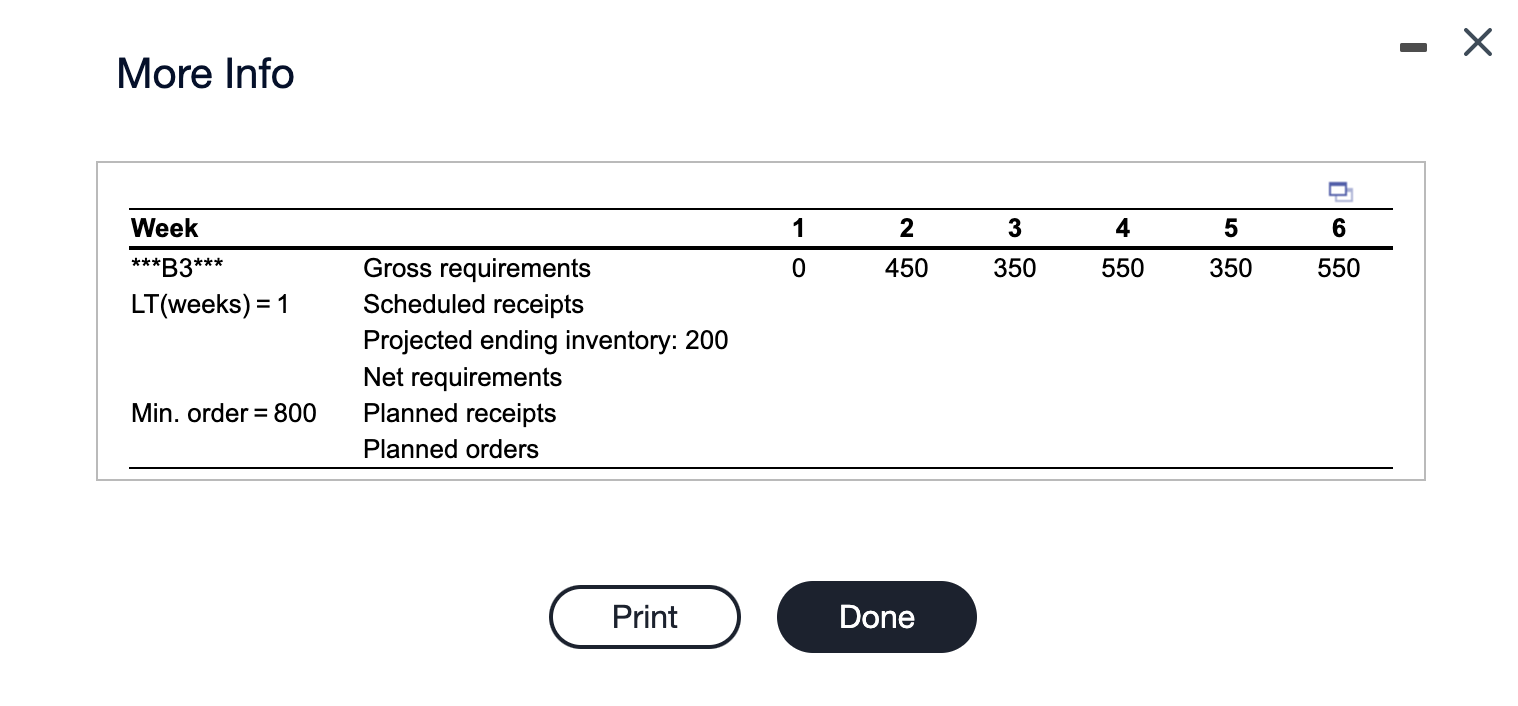The image size is (1518, 706).
Task: Click the 550 gross requirement in week 4
Action: pos(1122,268)
